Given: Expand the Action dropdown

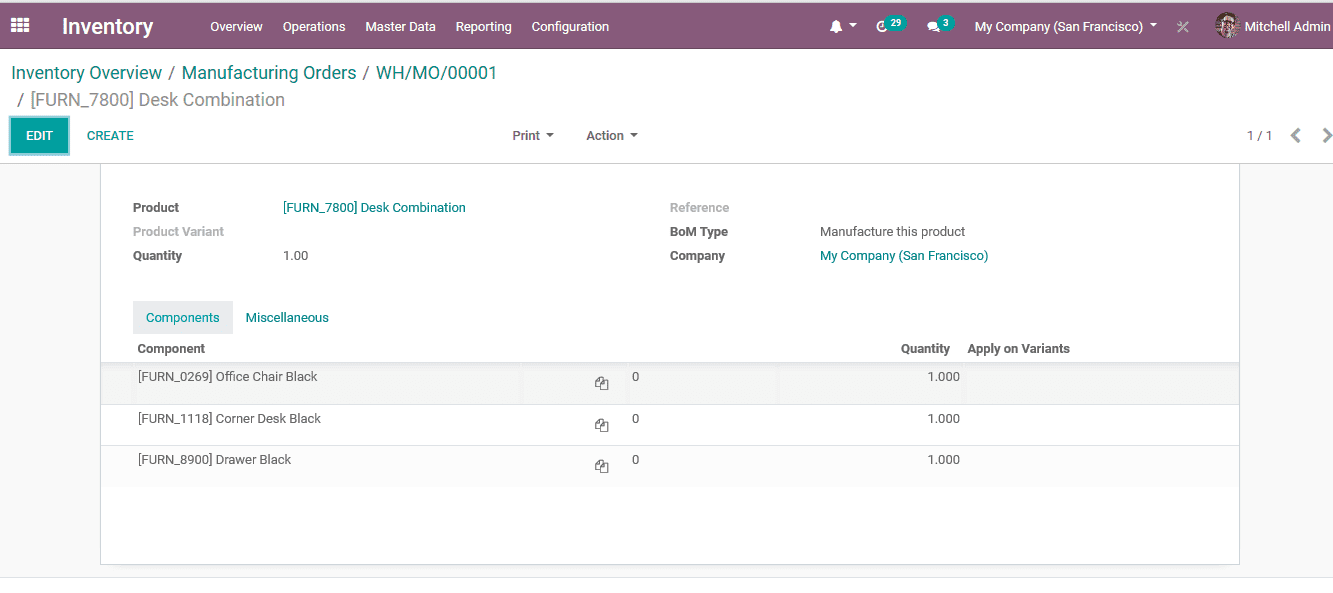Looking at the screenshot, I should tap(612, 136).
